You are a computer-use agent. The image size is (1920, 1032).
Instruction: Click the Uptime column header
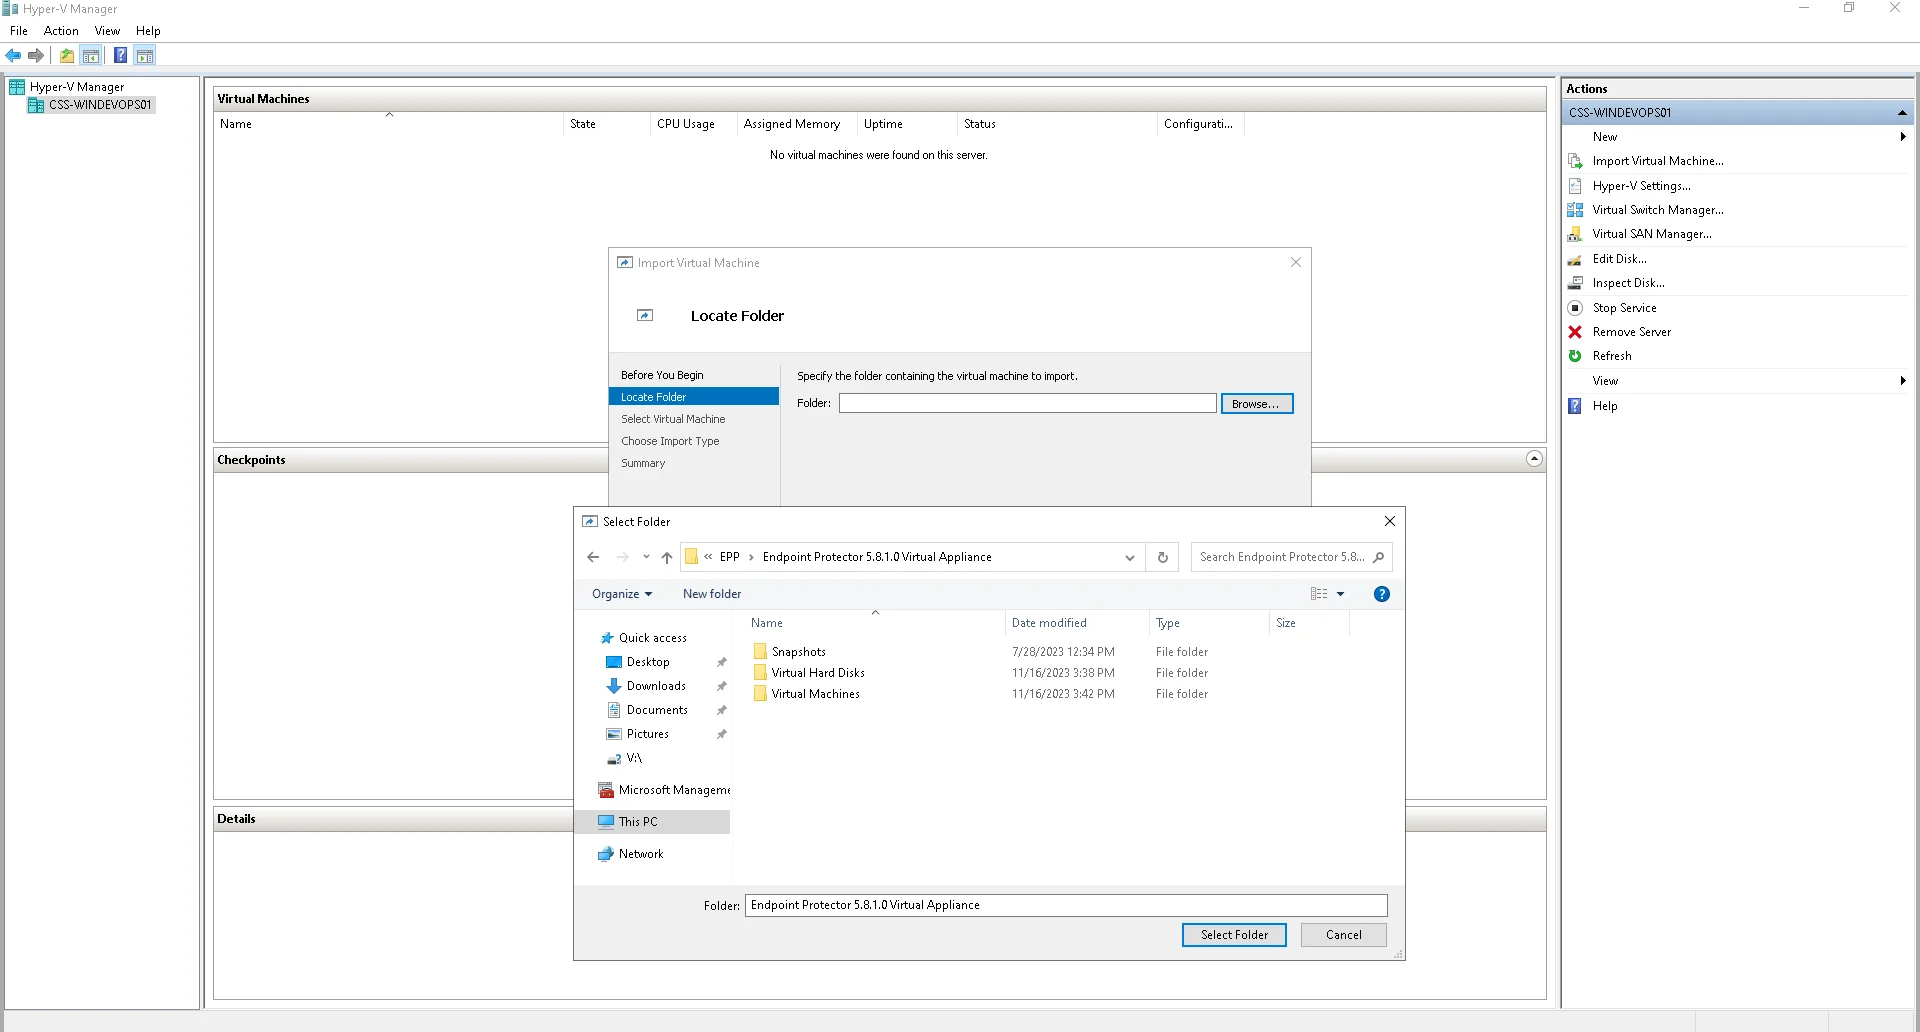908,124
